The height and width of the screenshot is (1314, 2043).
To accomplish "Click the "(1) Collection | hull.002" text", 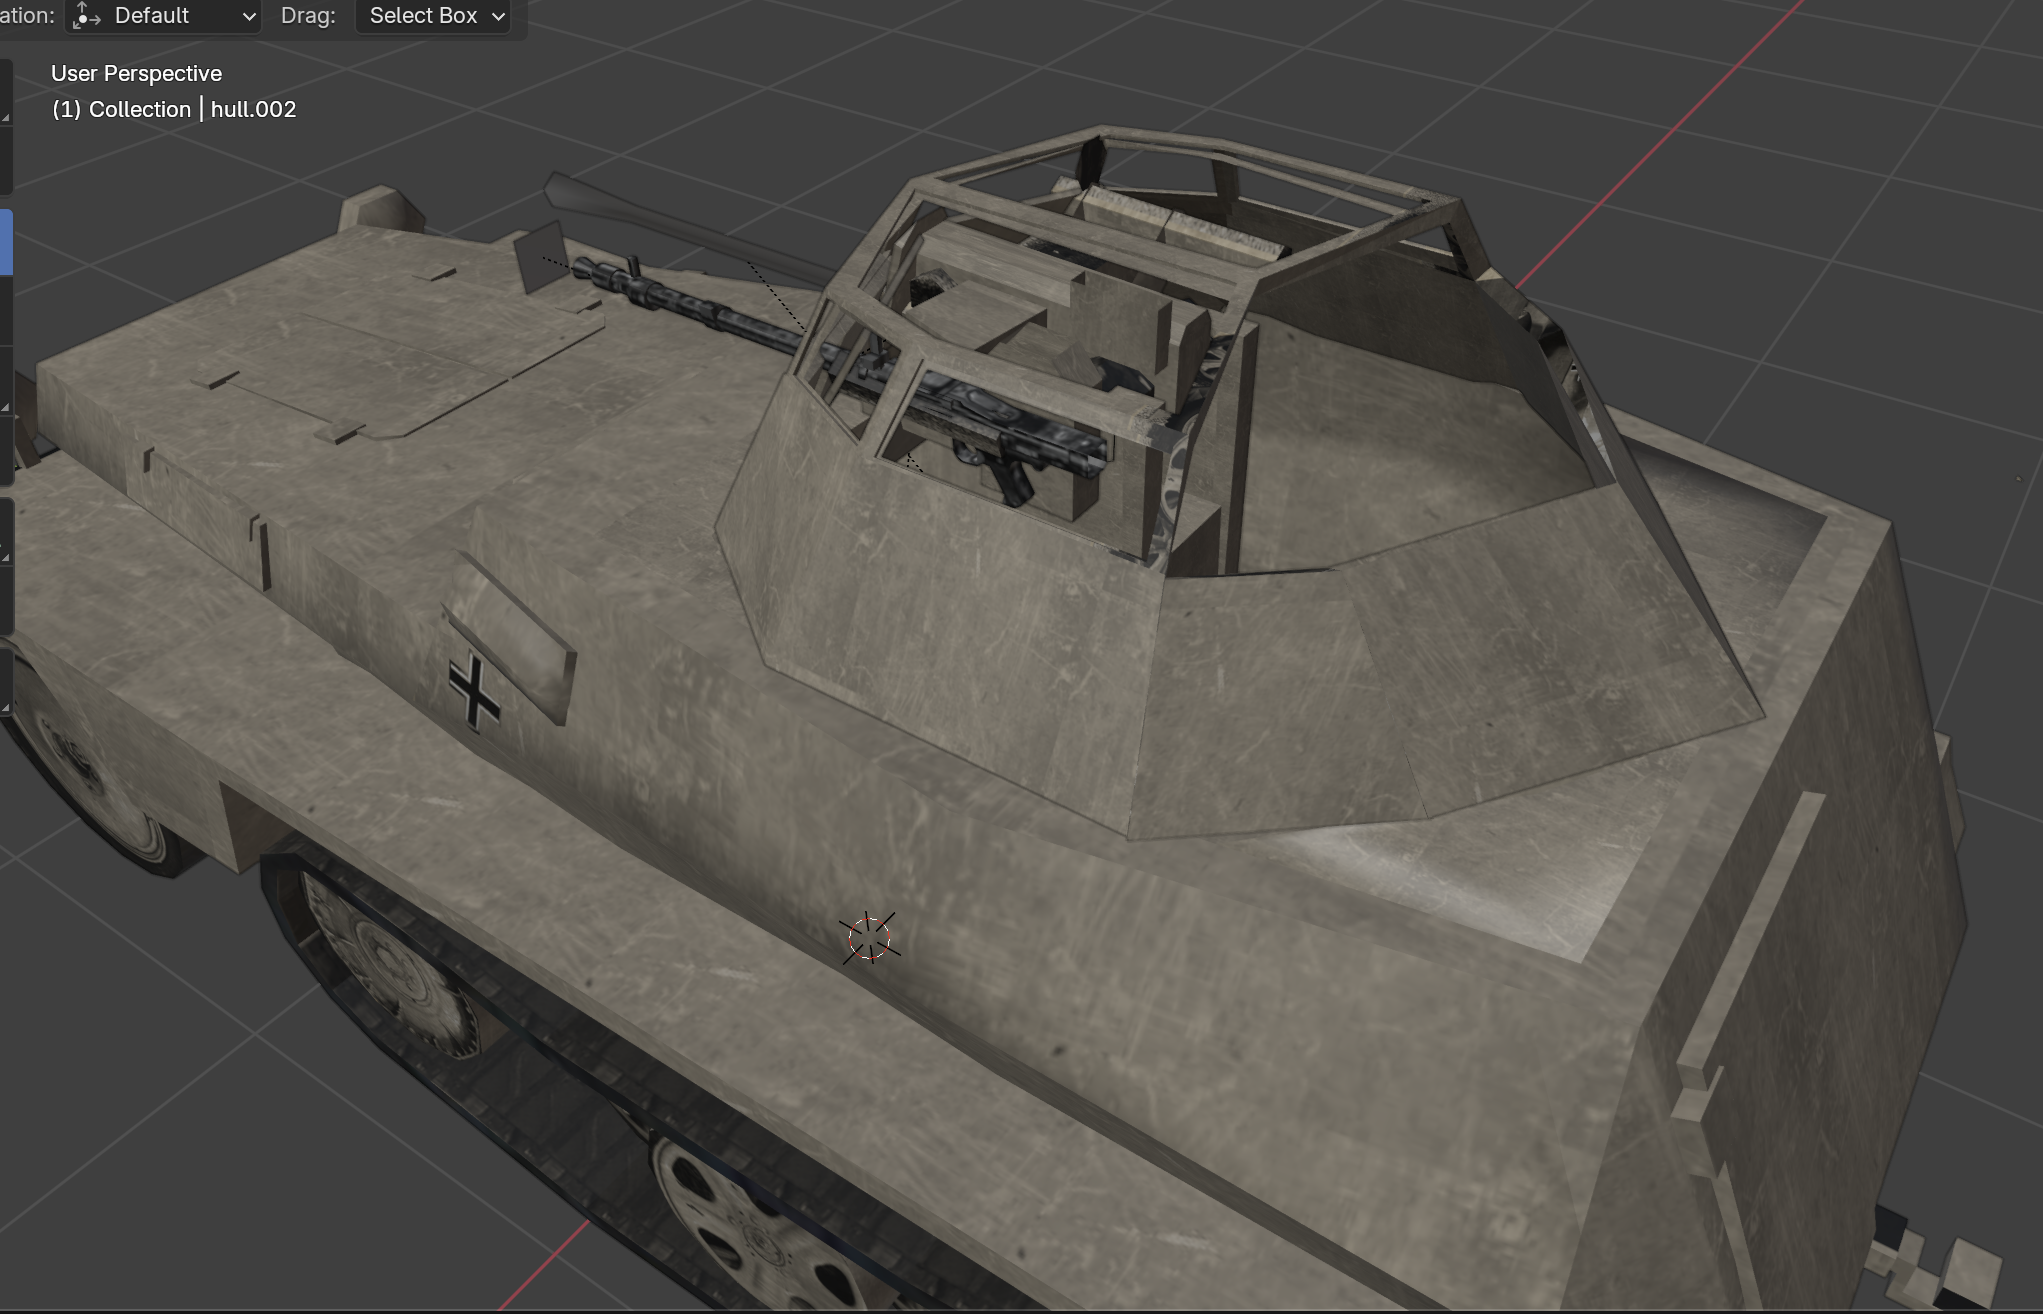I will pos(174,110).
